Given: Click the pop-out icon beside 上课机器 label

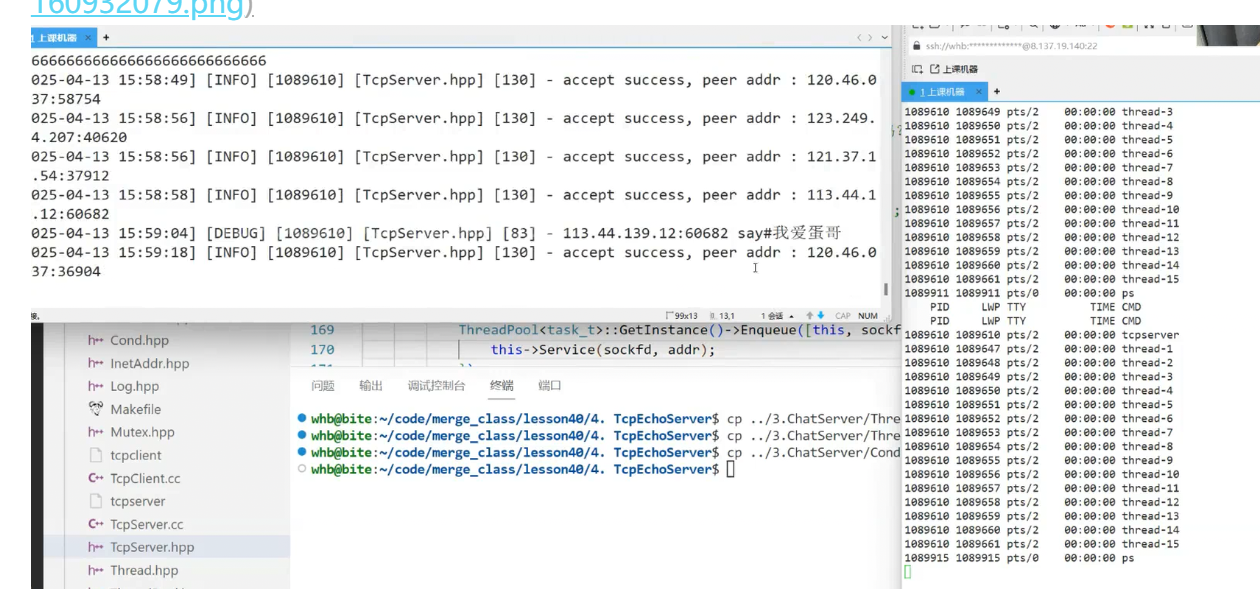Looking at the screenshot, I should click(x=935, y=69).
